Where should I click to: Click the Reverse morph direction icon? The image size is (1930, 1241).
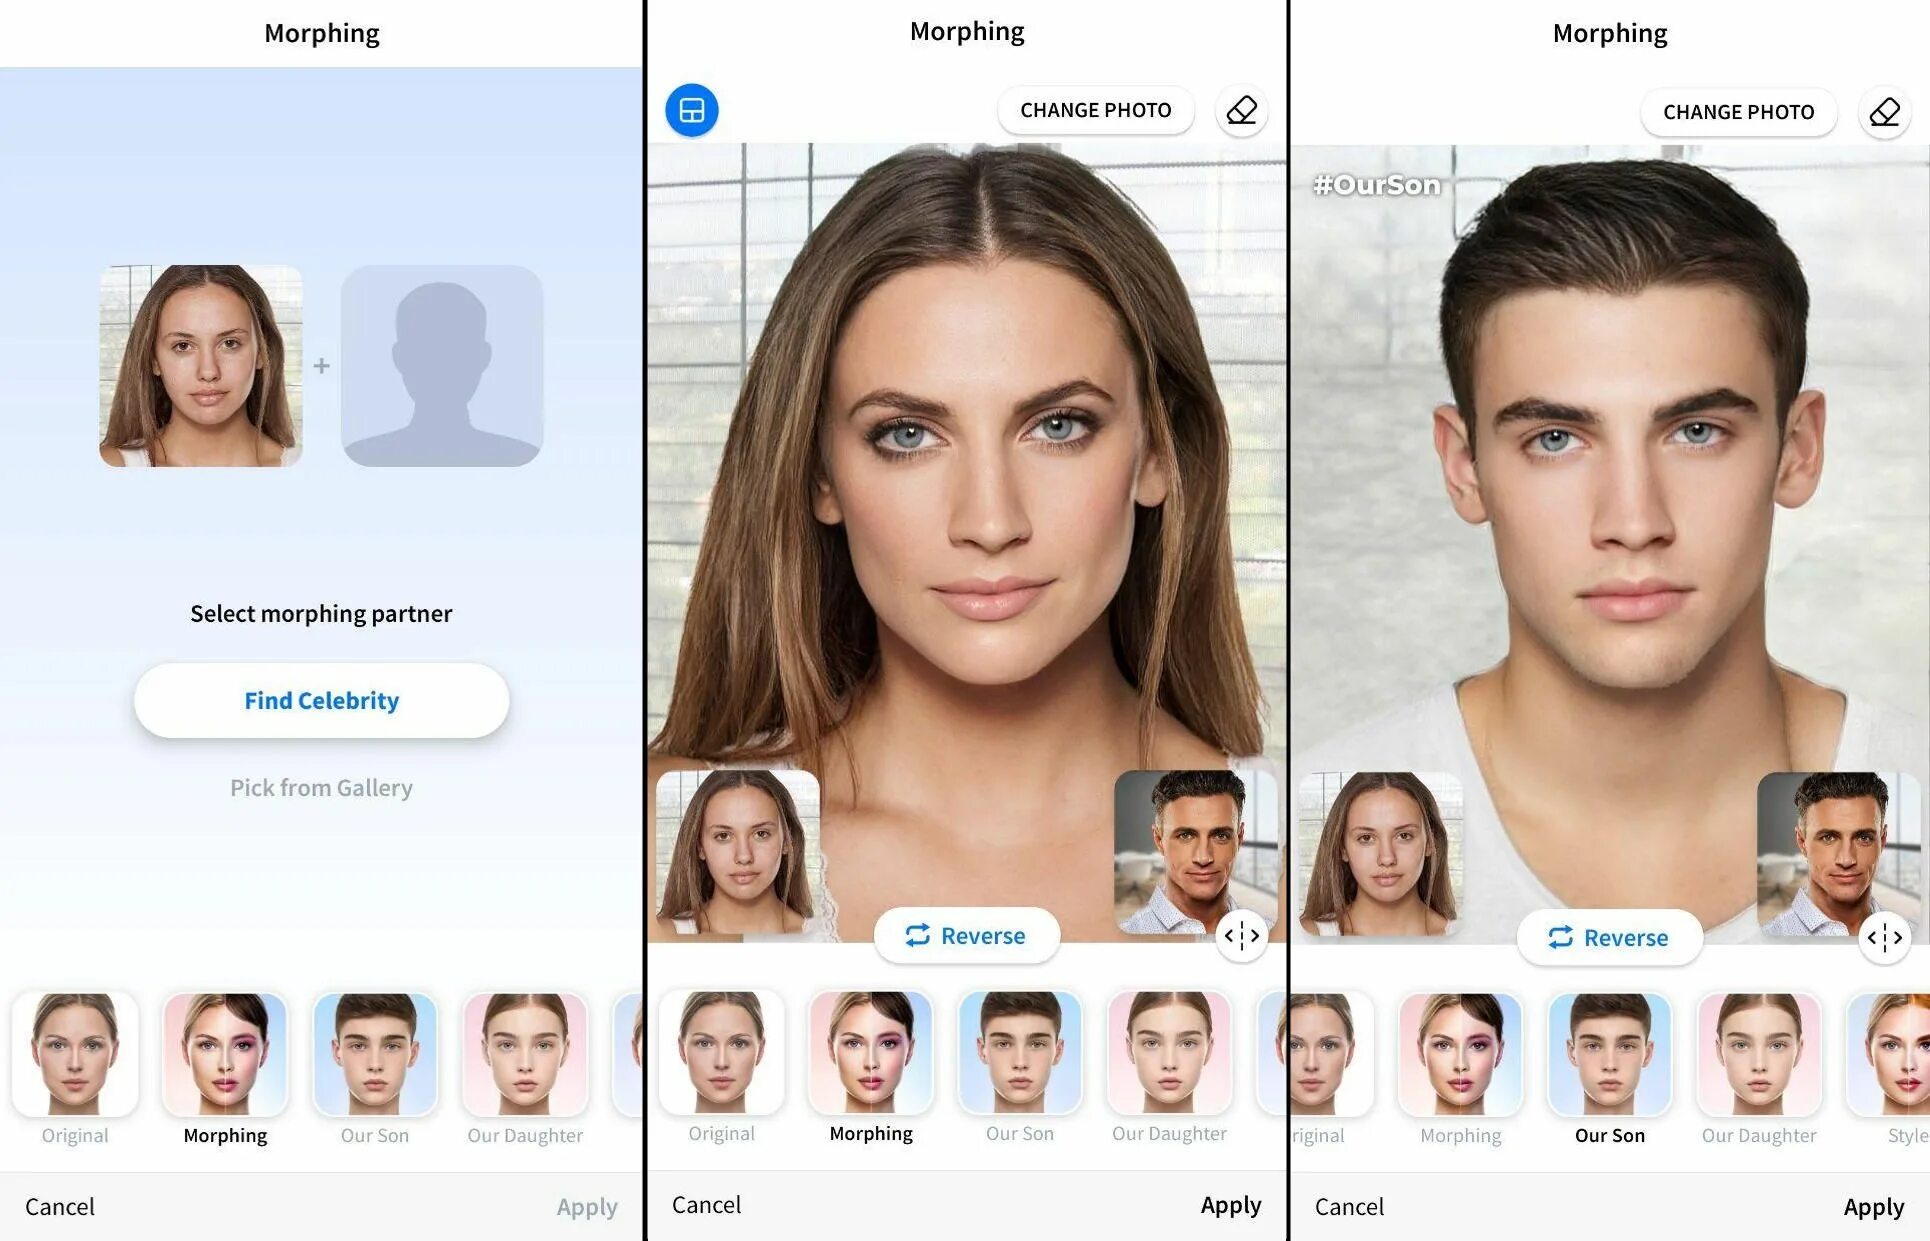tap(964, 933)
